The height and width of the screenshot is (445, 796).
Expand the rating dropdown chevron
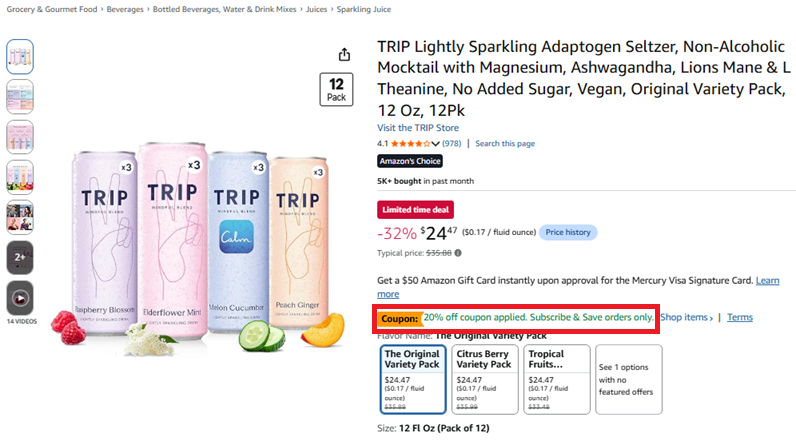pos(435,144)
